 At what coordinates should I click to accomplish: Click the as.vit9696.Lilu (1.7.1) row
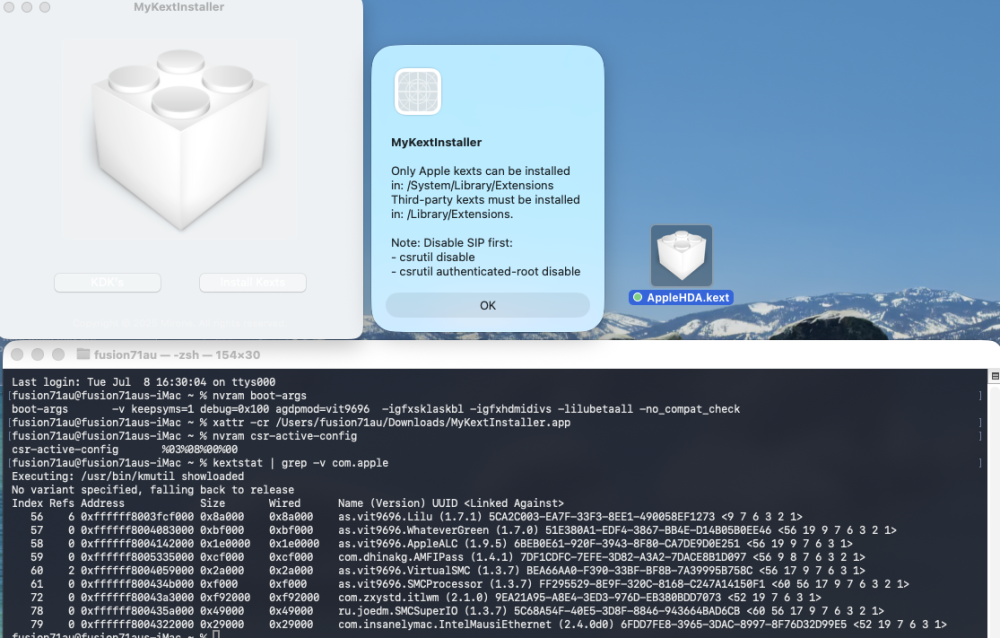point(416,516)
